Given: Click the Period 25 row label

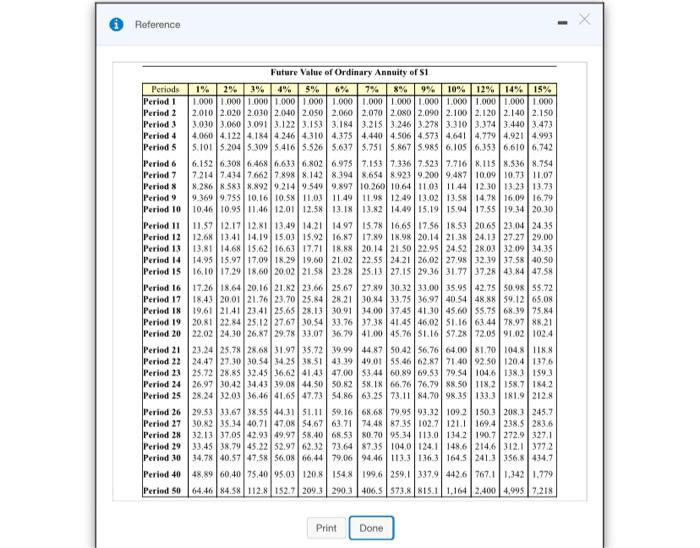Looking at the screenshot, I should tap(162, 395).
